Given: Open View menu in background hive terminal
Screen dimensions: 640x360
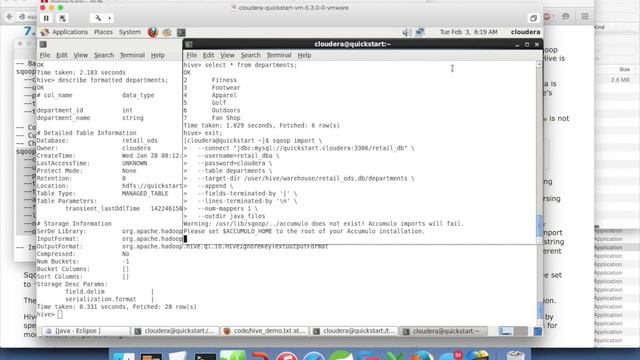Looking at the screenshot, I should coord(80,55).
